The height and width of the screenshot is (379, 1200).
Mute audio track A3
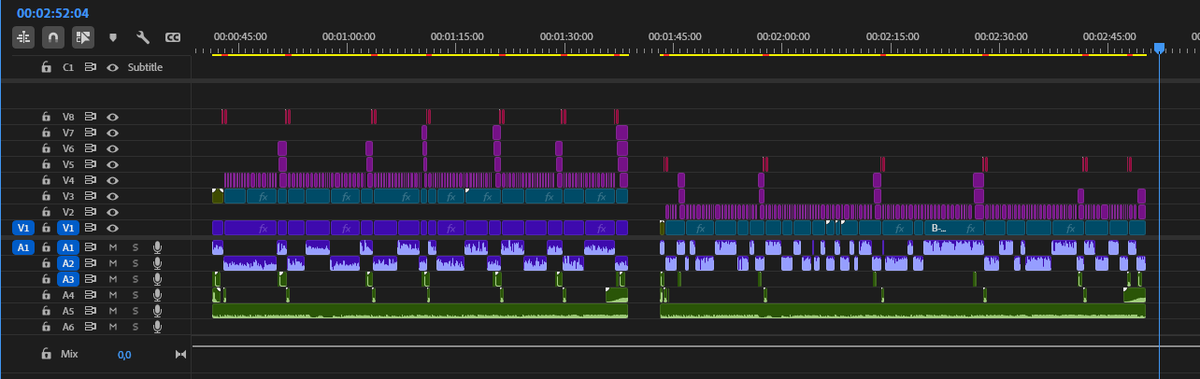click(x=113, y=279)
